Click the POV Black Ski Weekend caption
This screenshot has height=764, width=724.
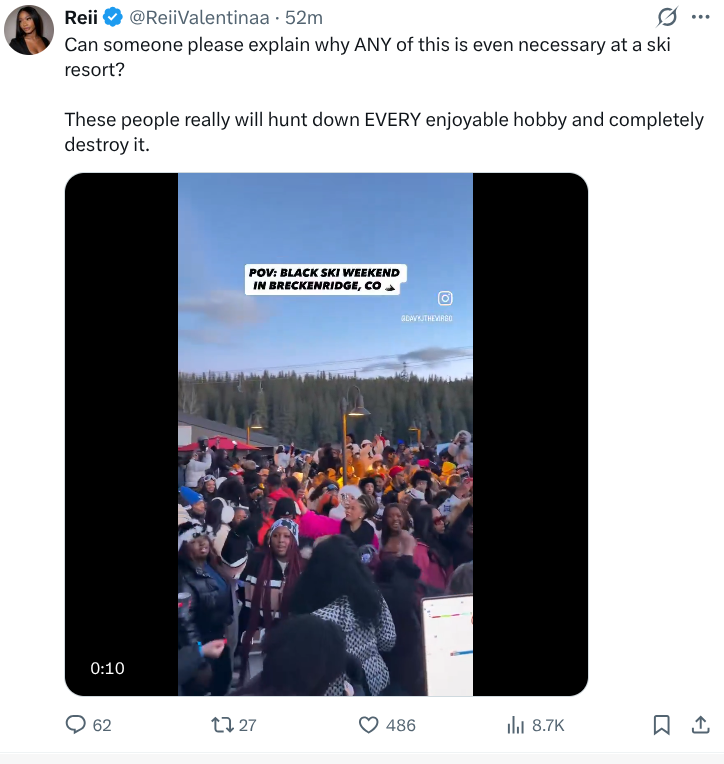325,279
